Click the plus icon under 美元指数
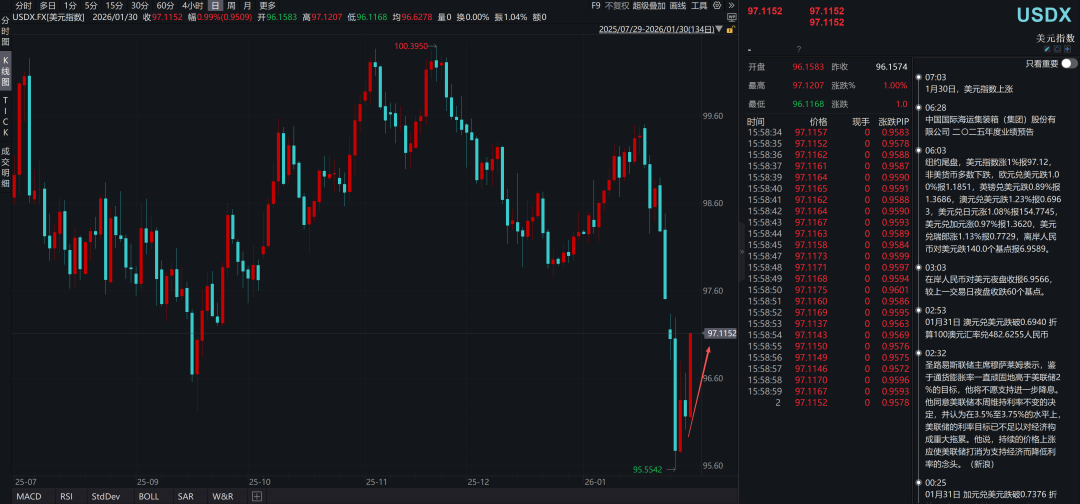 [1071, 48]
